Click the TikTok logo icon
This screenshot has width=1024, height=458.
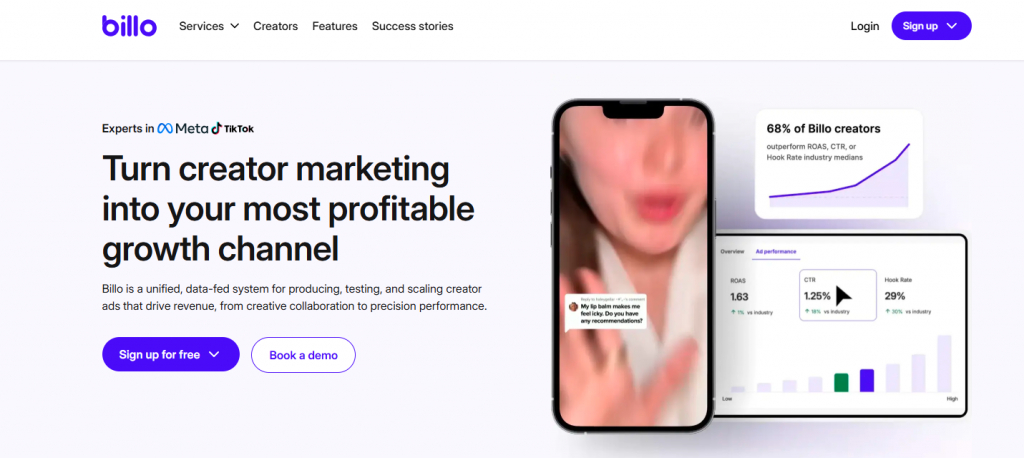pyautogui.click(x=217, y=128)
